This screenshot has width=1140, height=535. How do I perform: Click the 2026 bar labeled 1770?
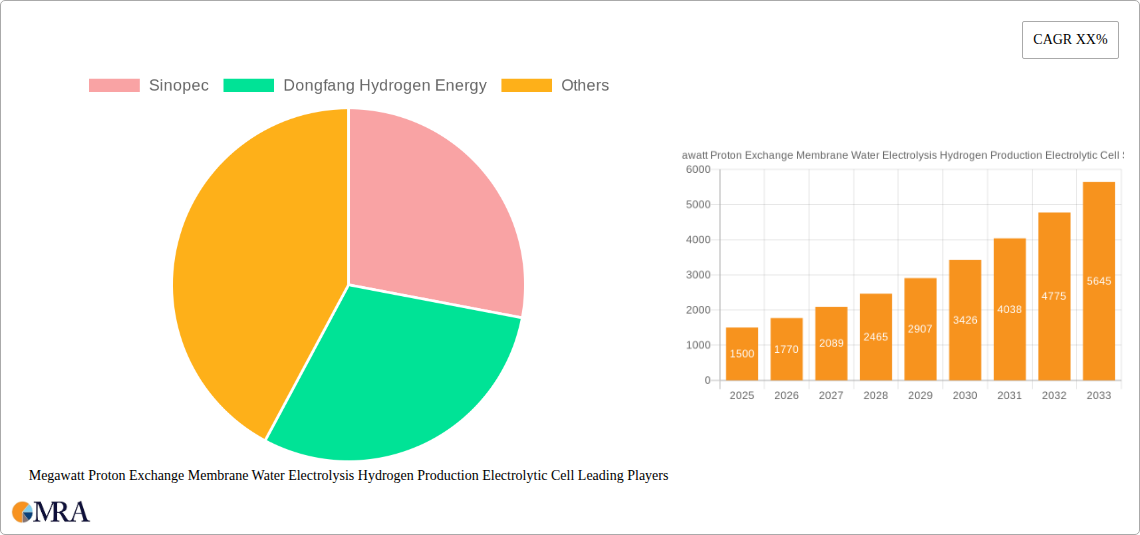(787, 349)
